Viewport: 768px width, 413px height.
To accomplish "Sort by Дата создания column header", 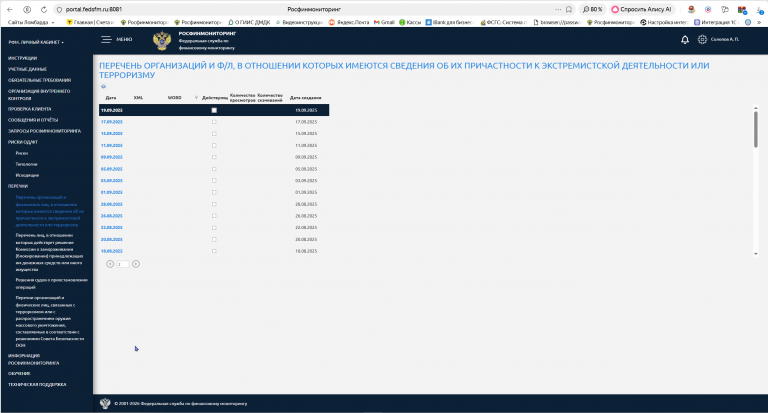I will click(x=305, y=98).
